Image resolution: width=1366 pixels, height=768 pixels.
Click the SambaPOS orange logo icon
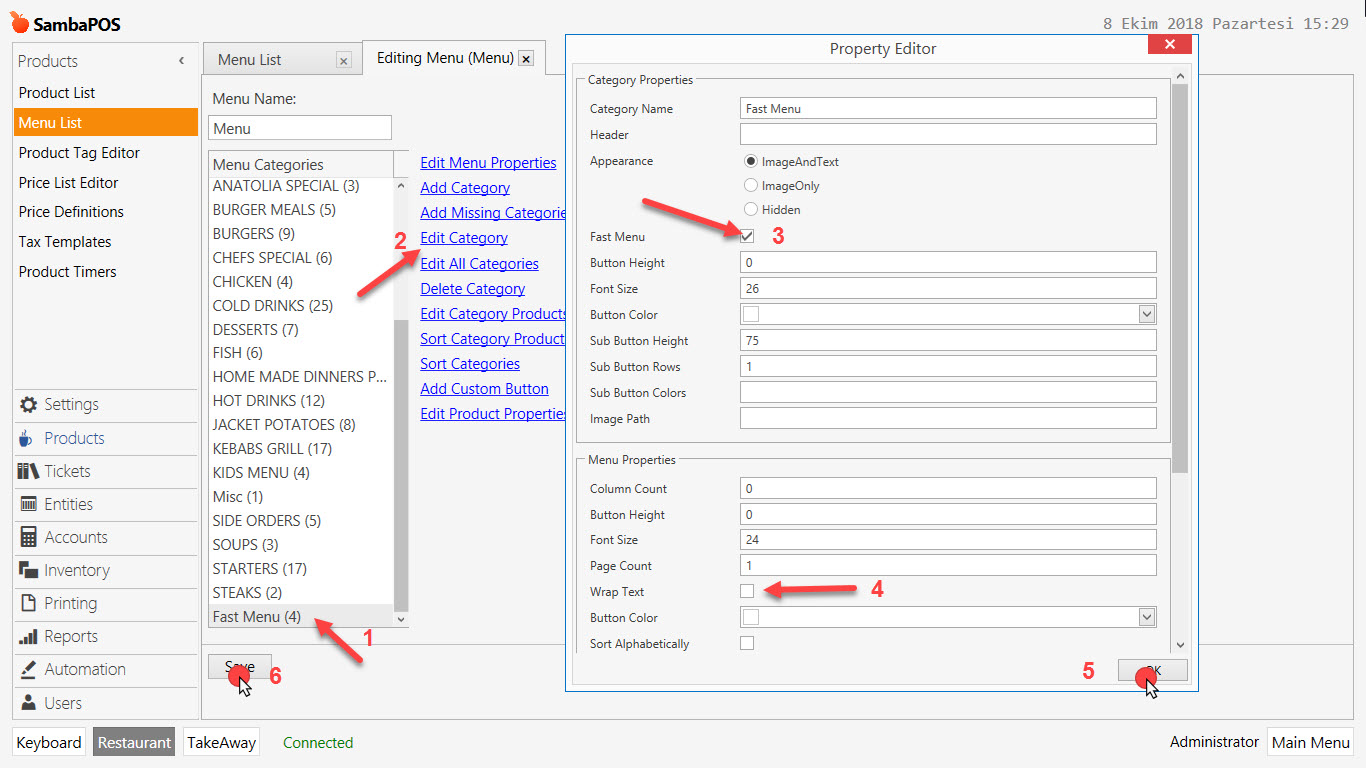pyautogui.click(x=20, y=23)
